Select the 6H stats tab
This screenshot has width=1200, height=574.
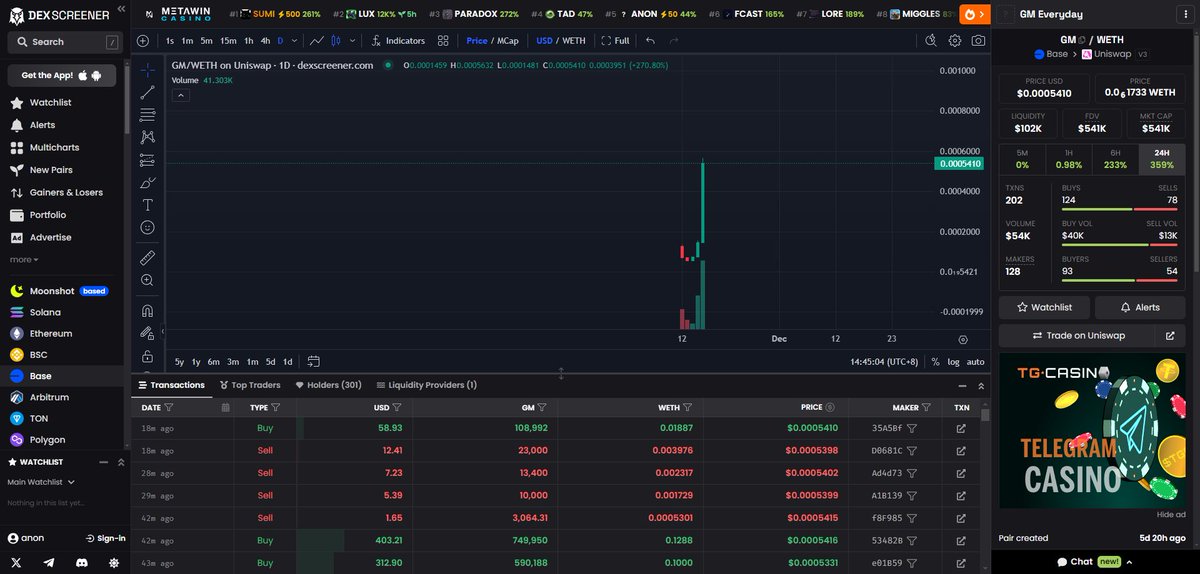(x=1115, y=159)
